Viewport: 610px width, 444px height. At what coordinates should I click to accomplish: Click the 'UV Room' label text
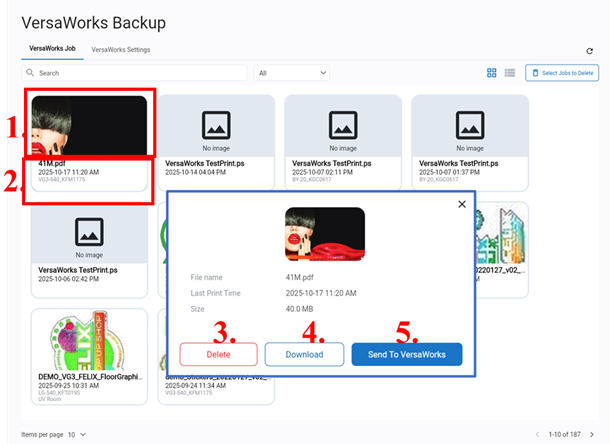coord(49,399)
